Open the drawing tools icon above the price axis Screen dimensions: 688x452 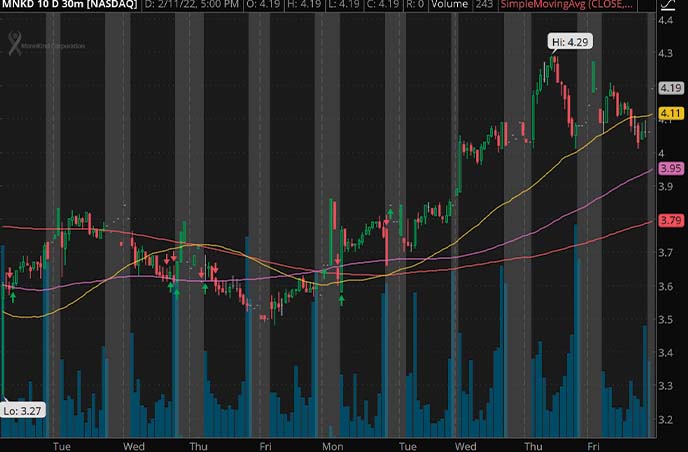pos(667,4)
